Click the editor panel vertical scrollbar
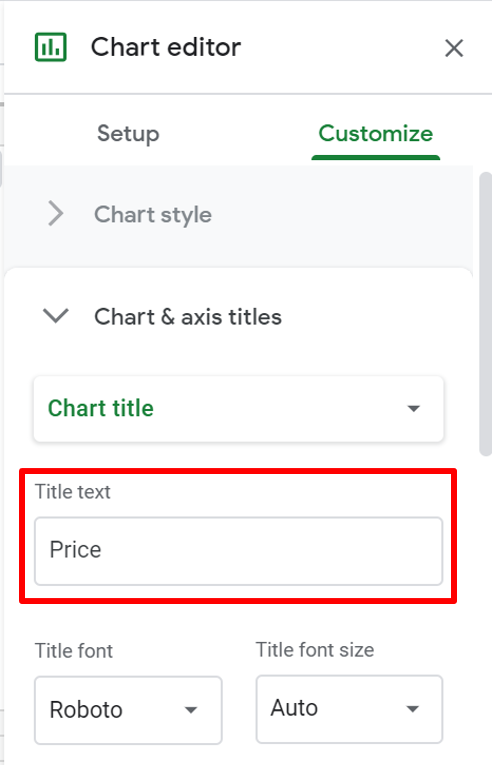The image size is (492, 765). click(x=485, y=314)
